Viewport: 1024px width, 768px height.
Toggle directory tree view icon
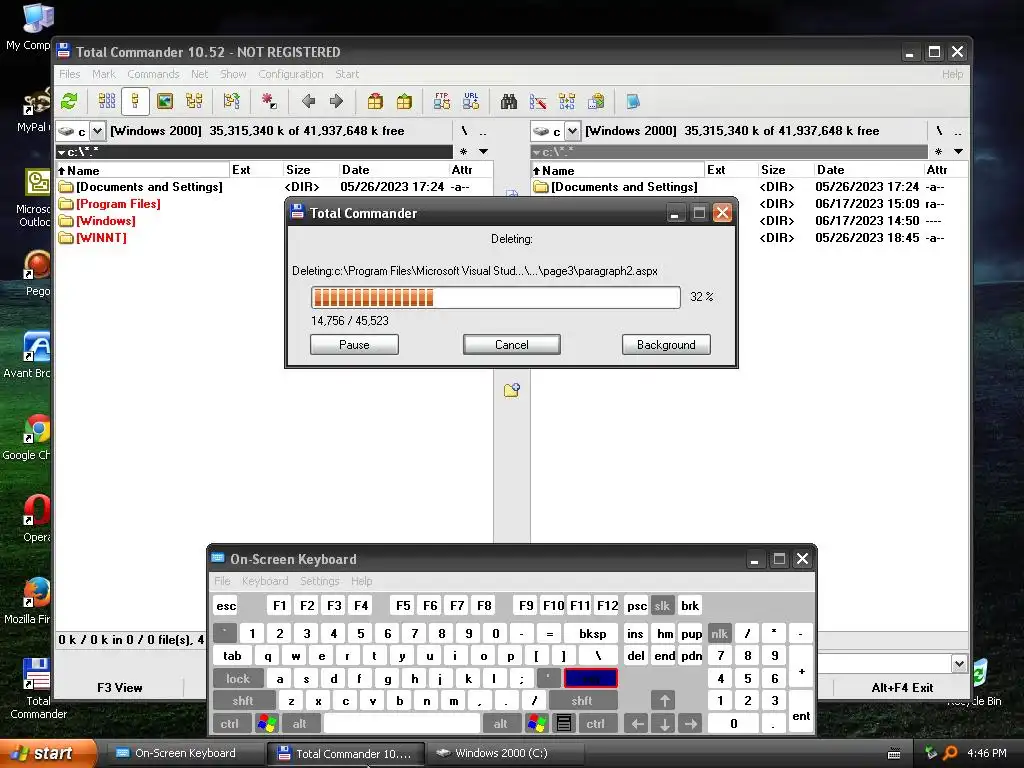(x=194, y=101)
